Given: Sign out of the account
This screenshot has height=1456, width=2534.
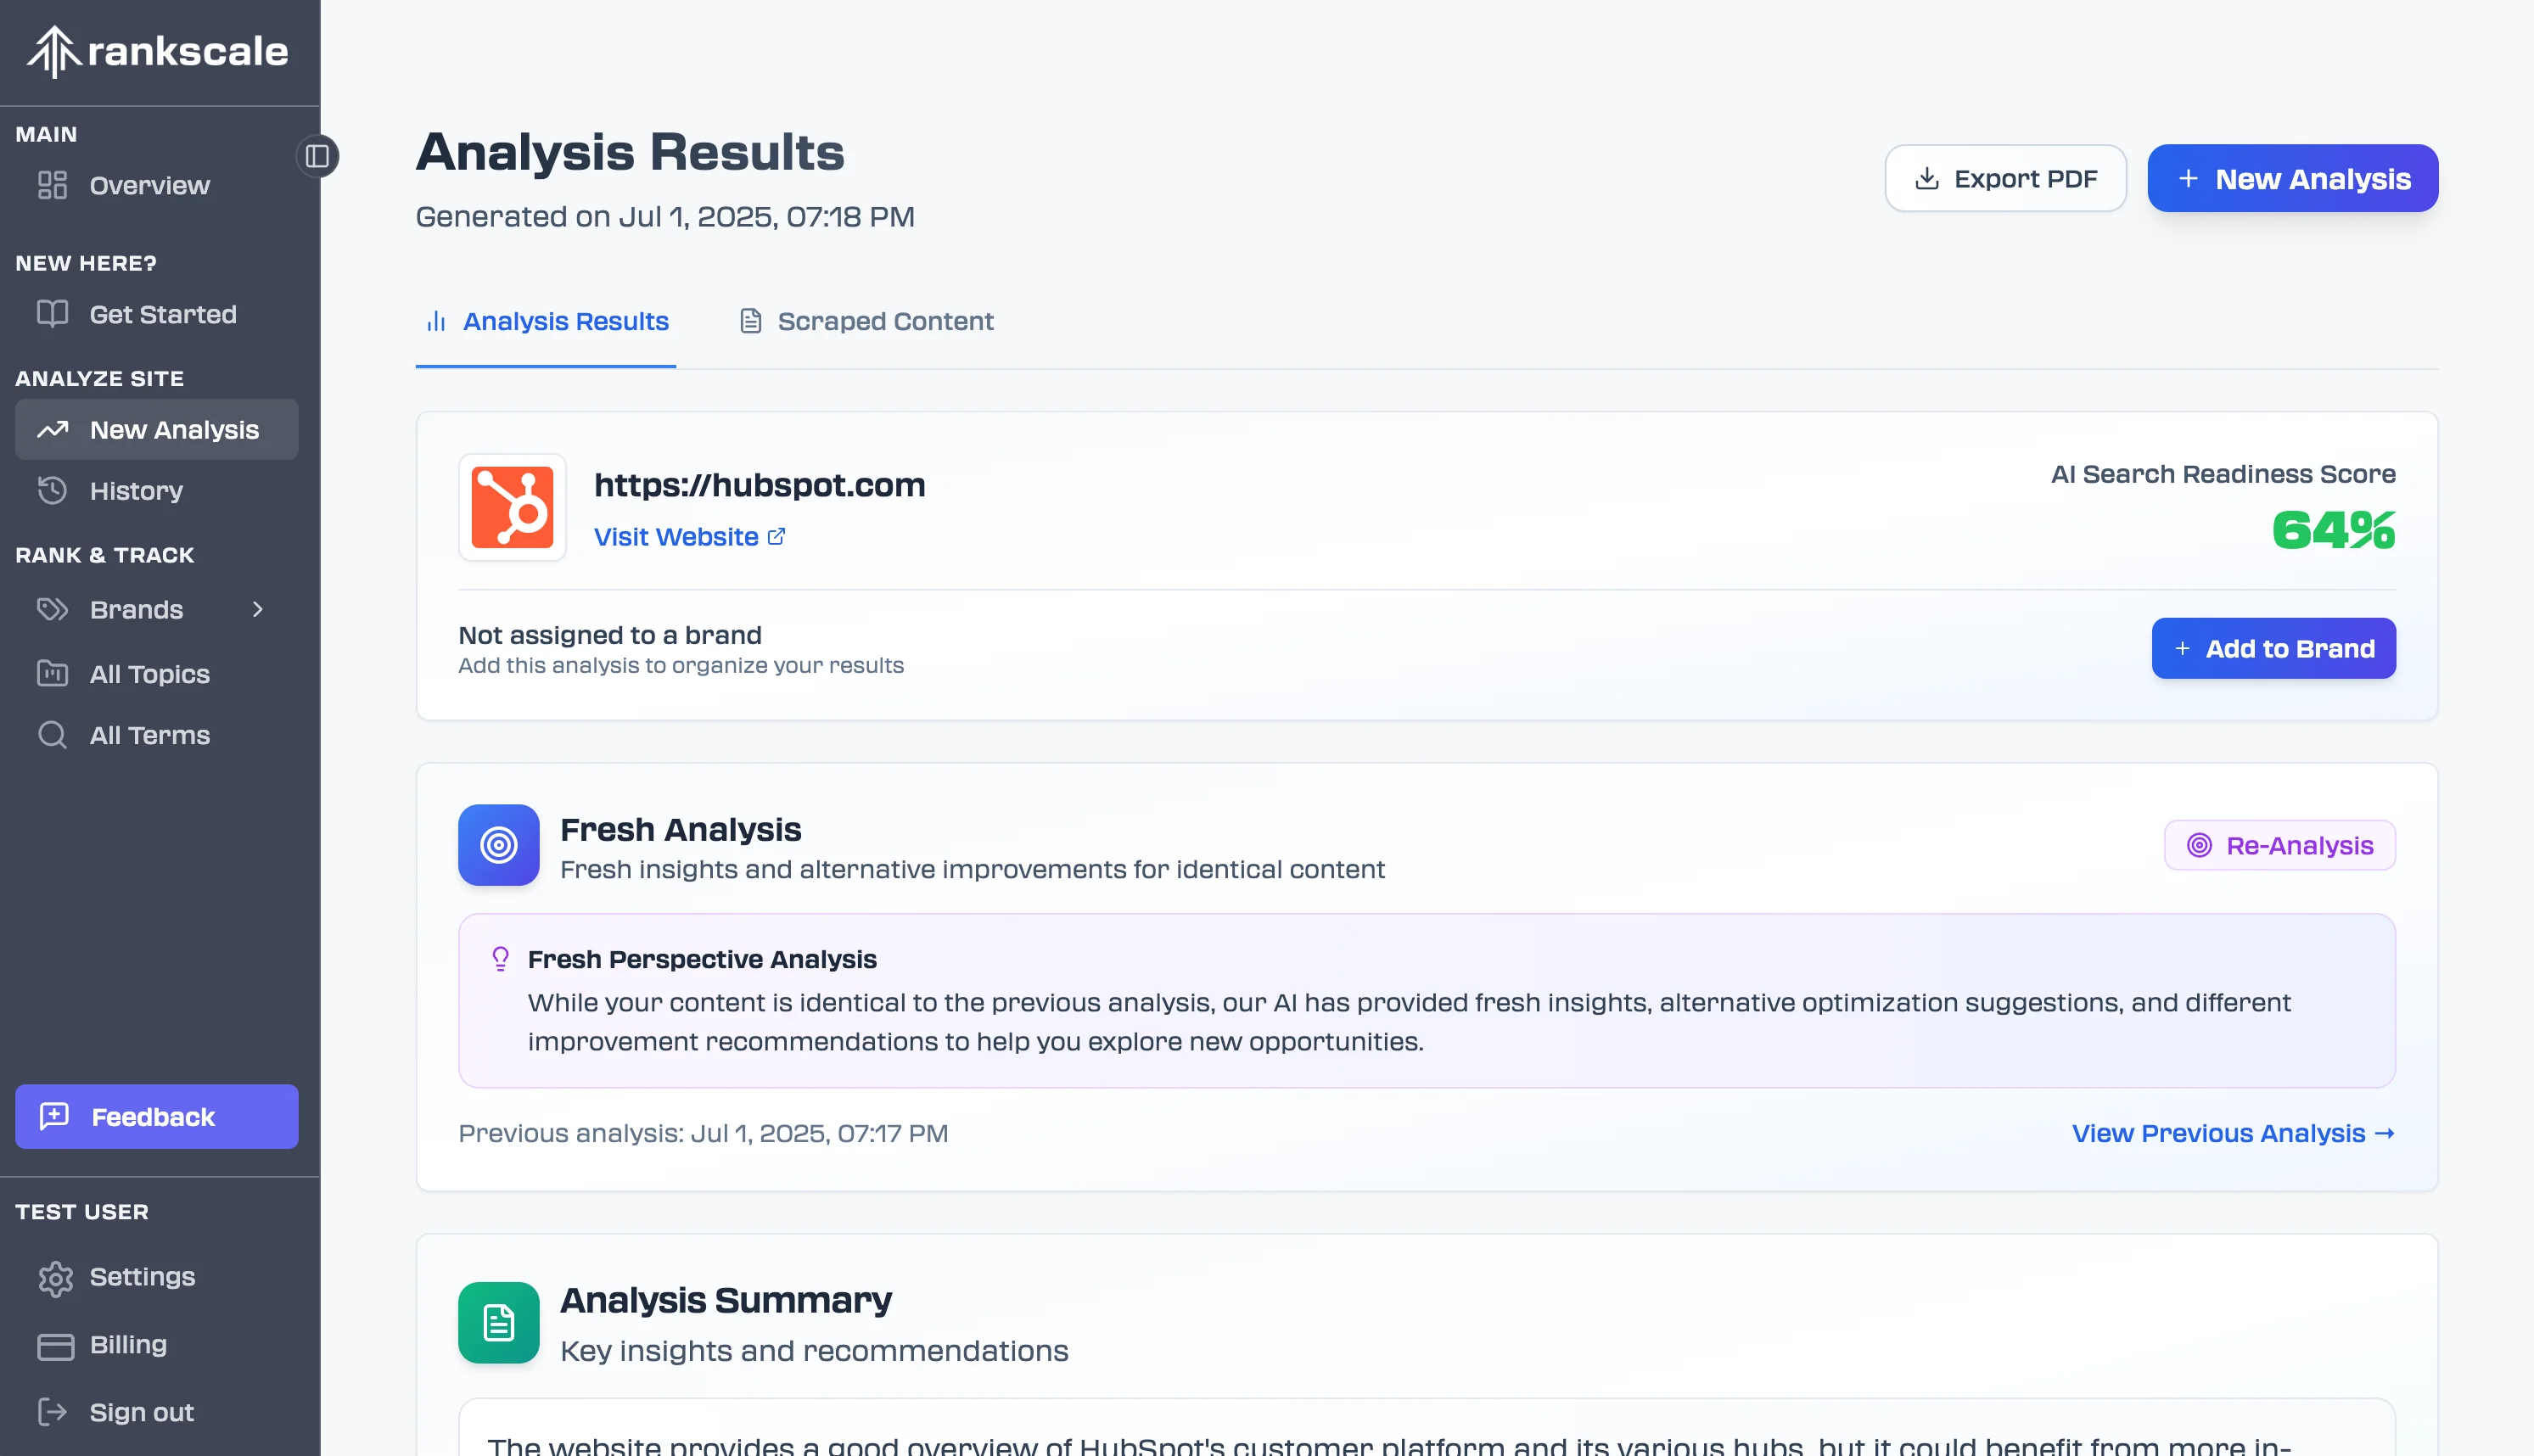Looking at the screenshot, I should (141, 1412).
